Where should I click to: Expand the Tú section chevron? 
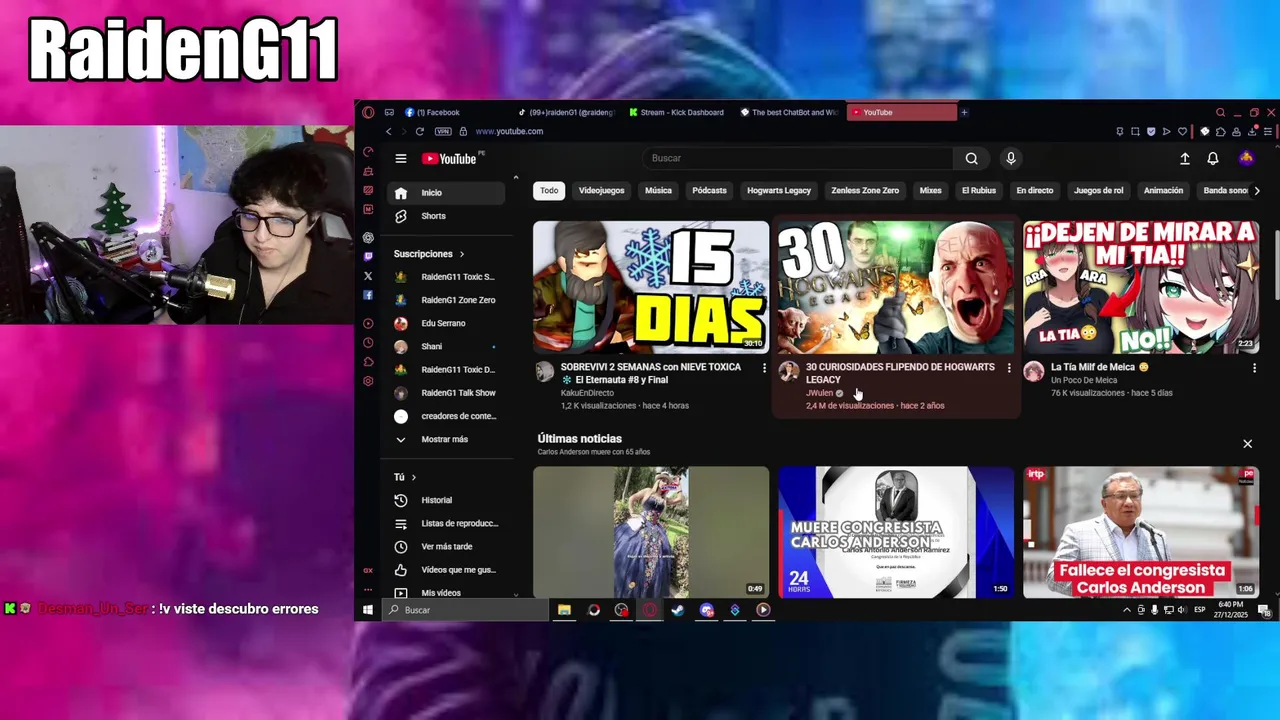click(413, 477)
